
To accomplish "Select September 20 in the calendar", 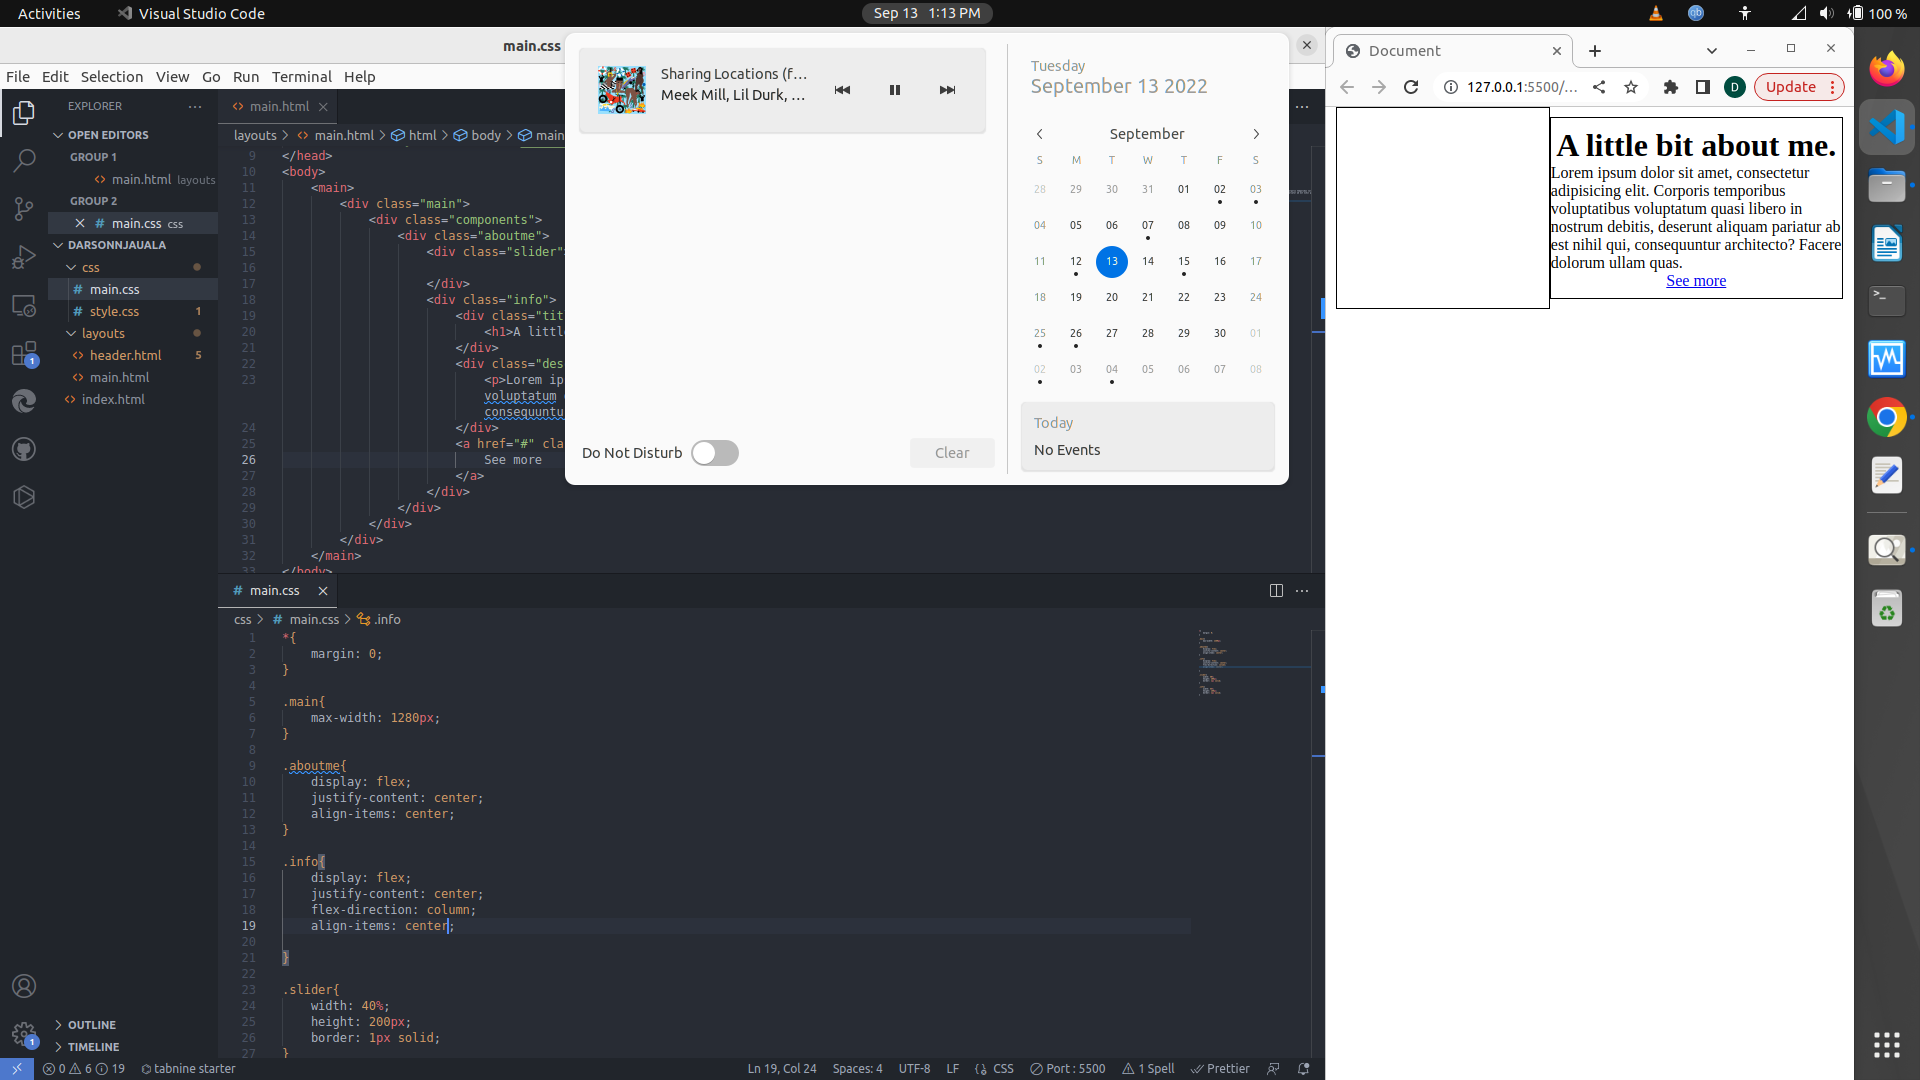I will [x=1111, y=297].
